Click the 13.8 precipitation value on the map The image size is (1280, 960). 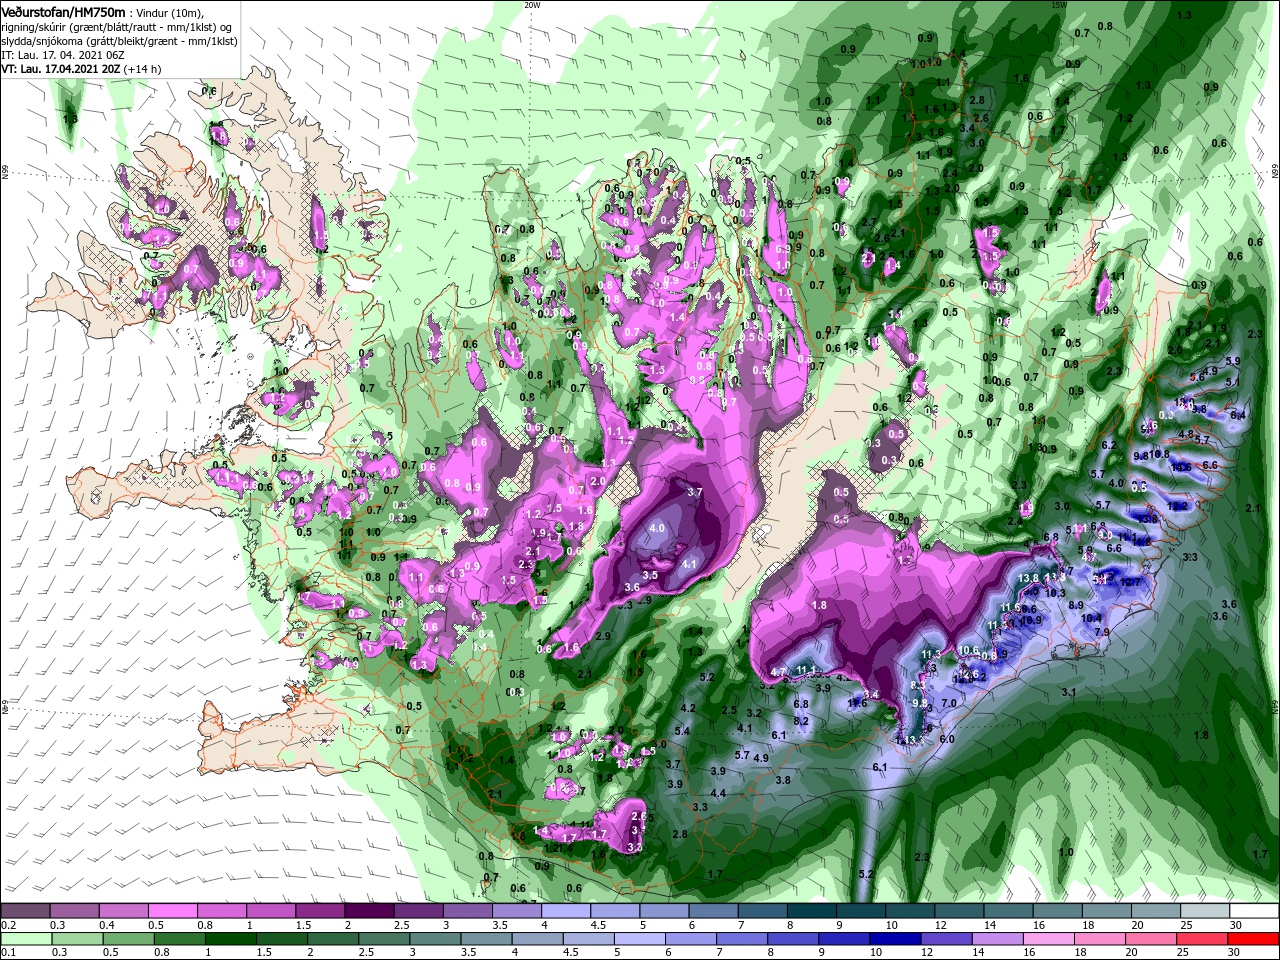click(x=1028, y=578)
